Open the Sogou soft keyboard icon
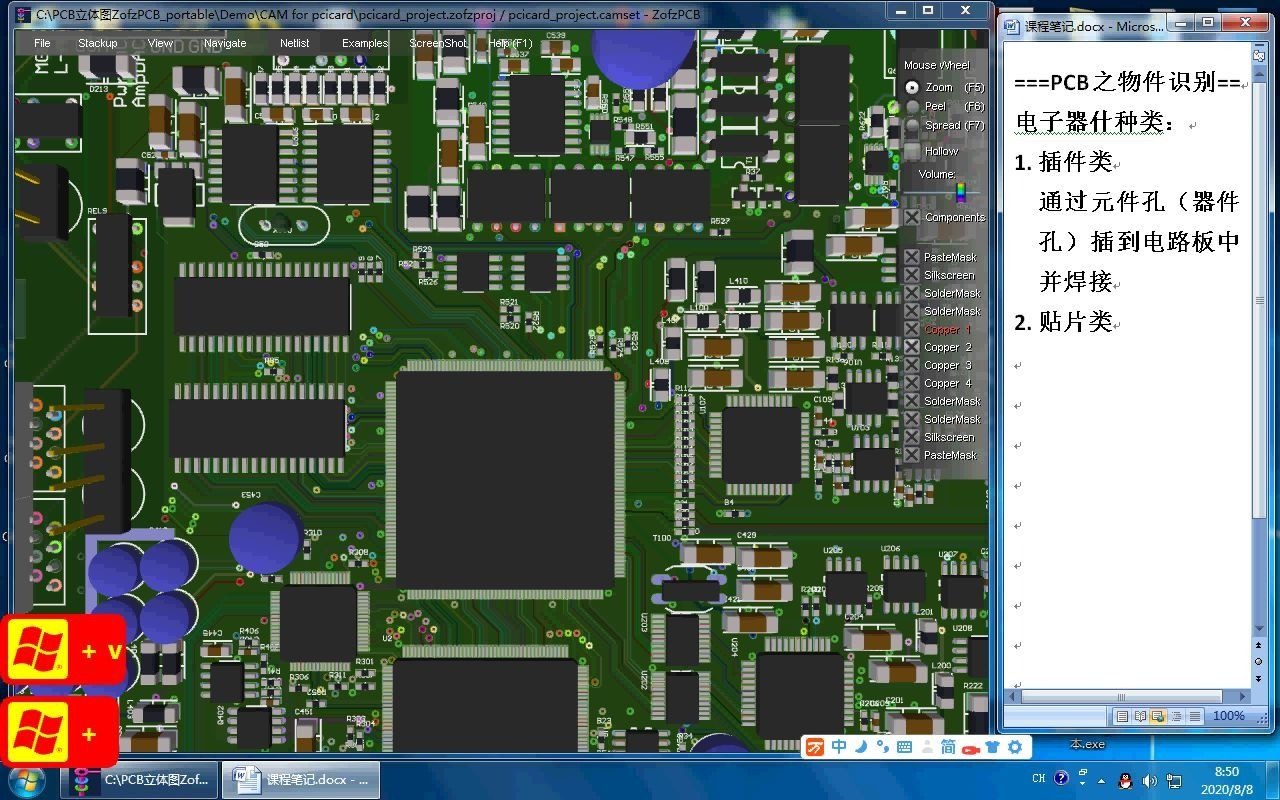 [x=902, y=746]
